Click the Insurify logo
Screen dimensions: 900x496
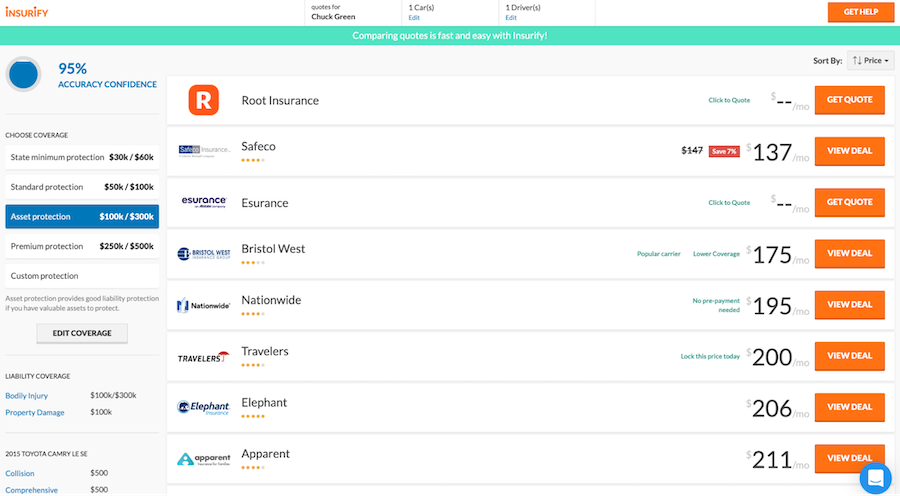point(26,12)
